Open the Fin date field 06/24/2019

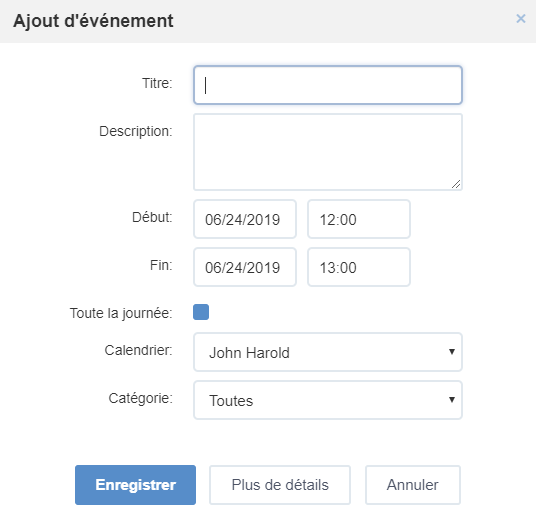(245, 267)
